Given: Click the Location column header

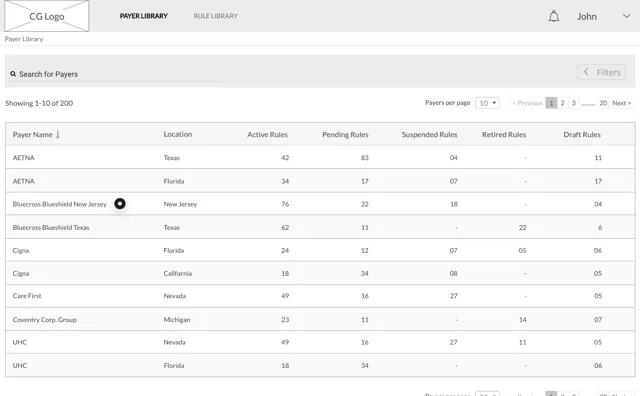Looking at the screenshot, I should pos(178,134).
